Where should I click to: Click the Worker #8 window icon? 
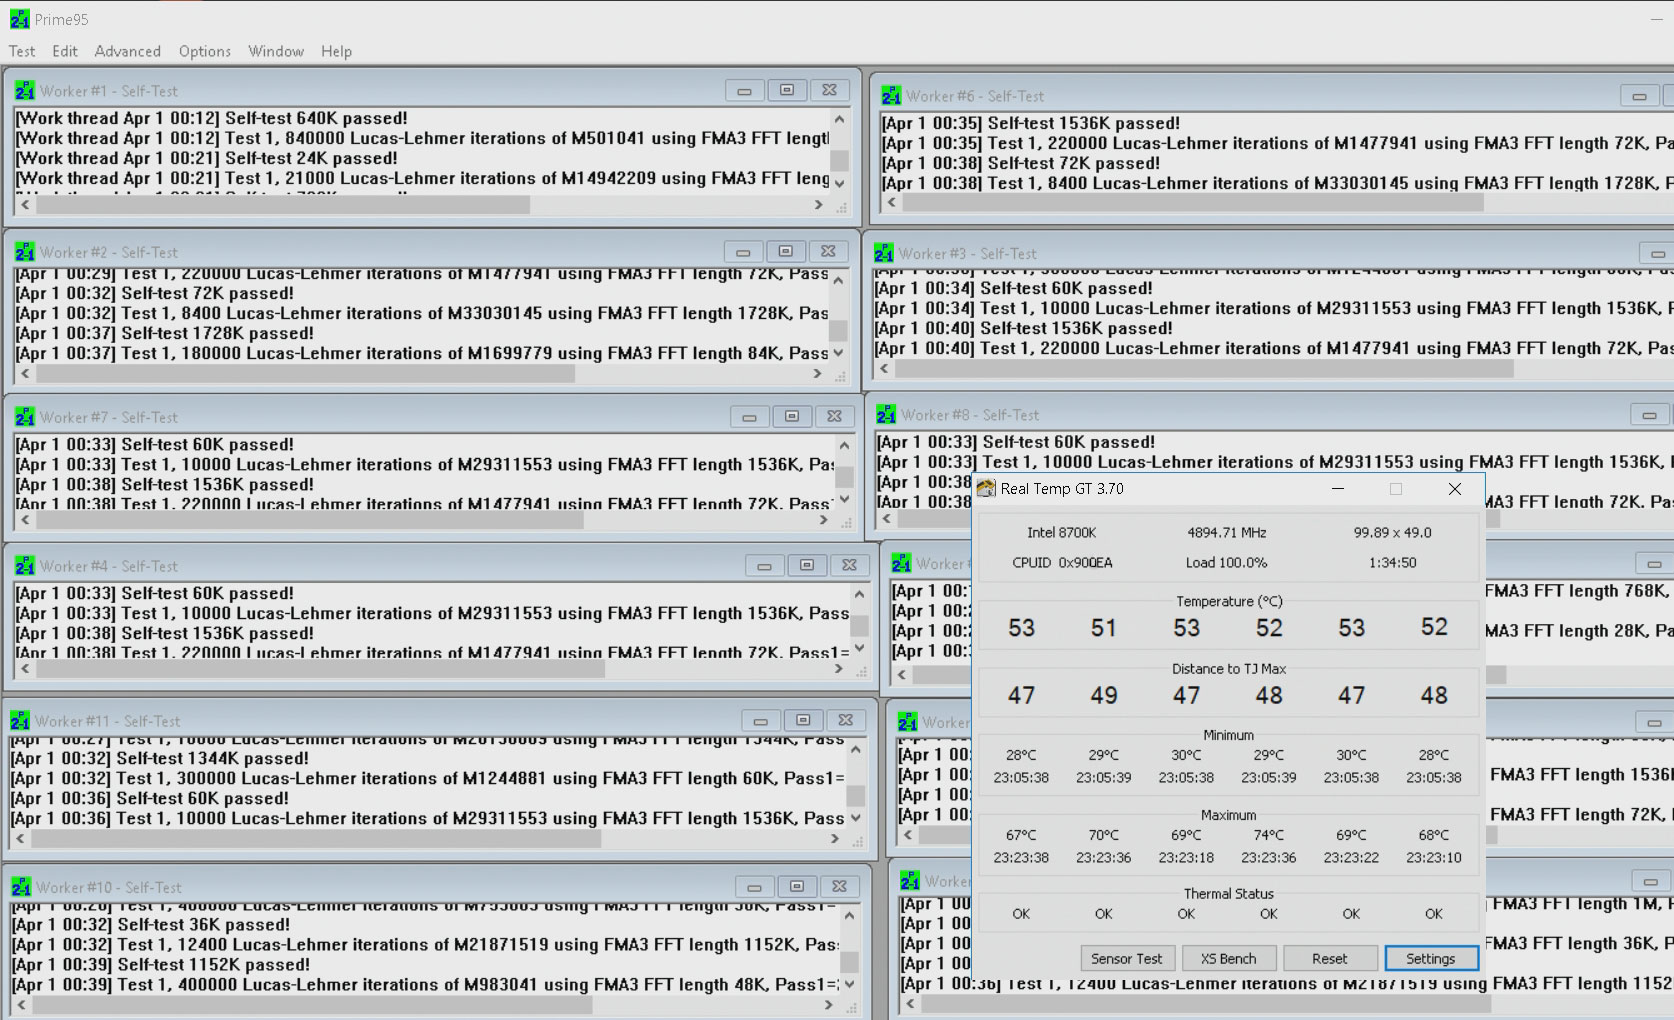[886, 414]
